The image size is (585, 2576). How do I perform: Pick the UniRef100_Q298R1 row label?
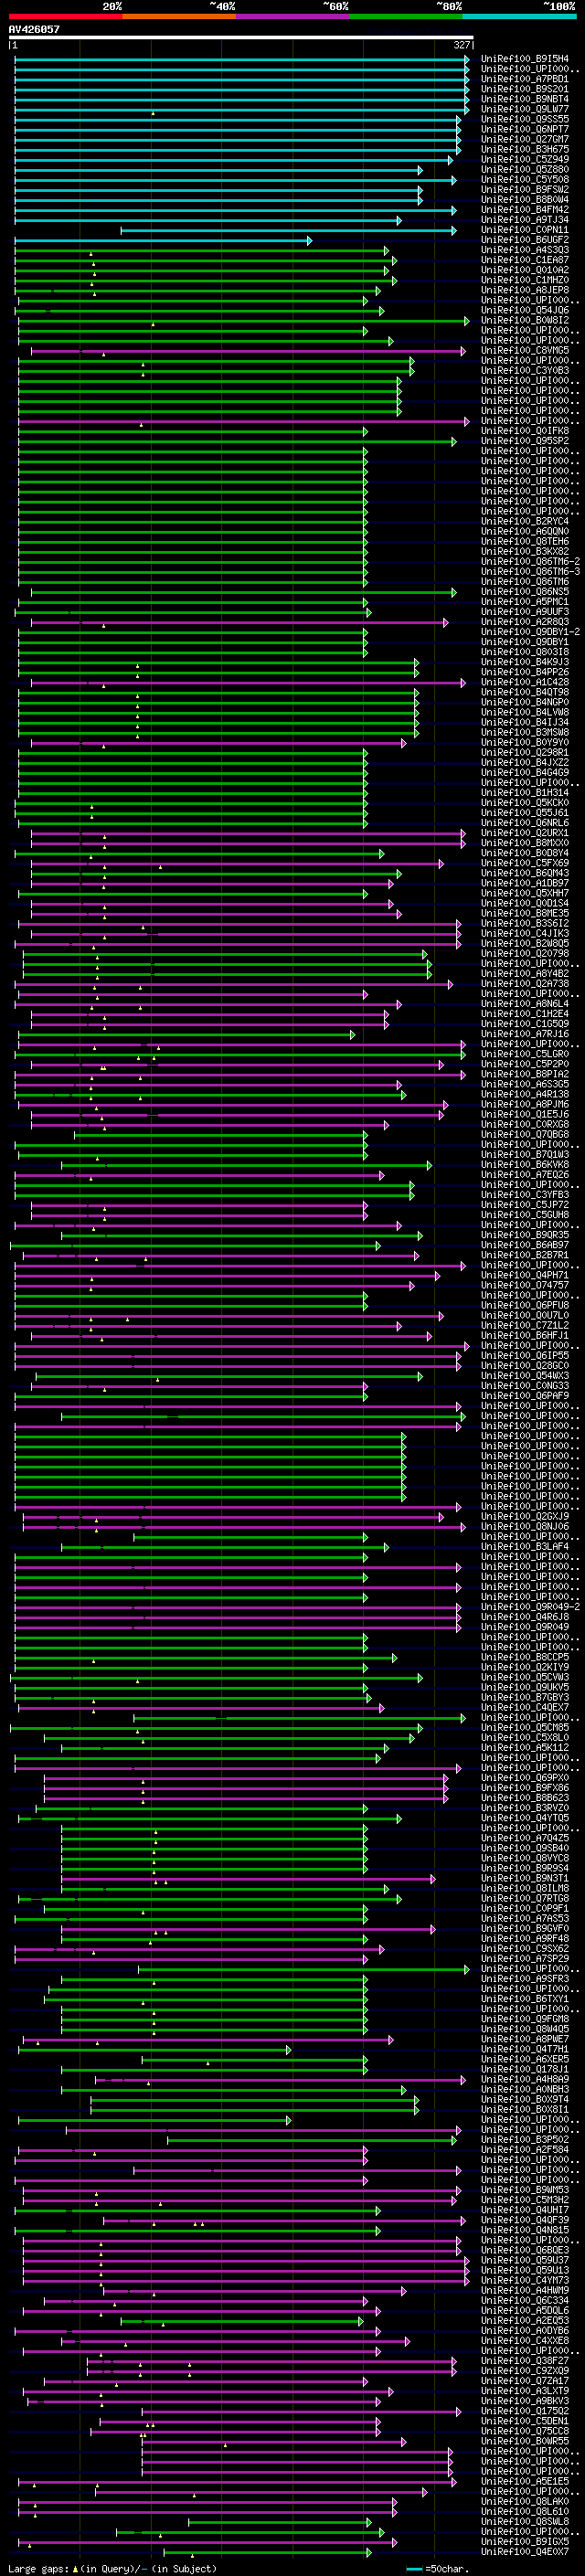525,752
